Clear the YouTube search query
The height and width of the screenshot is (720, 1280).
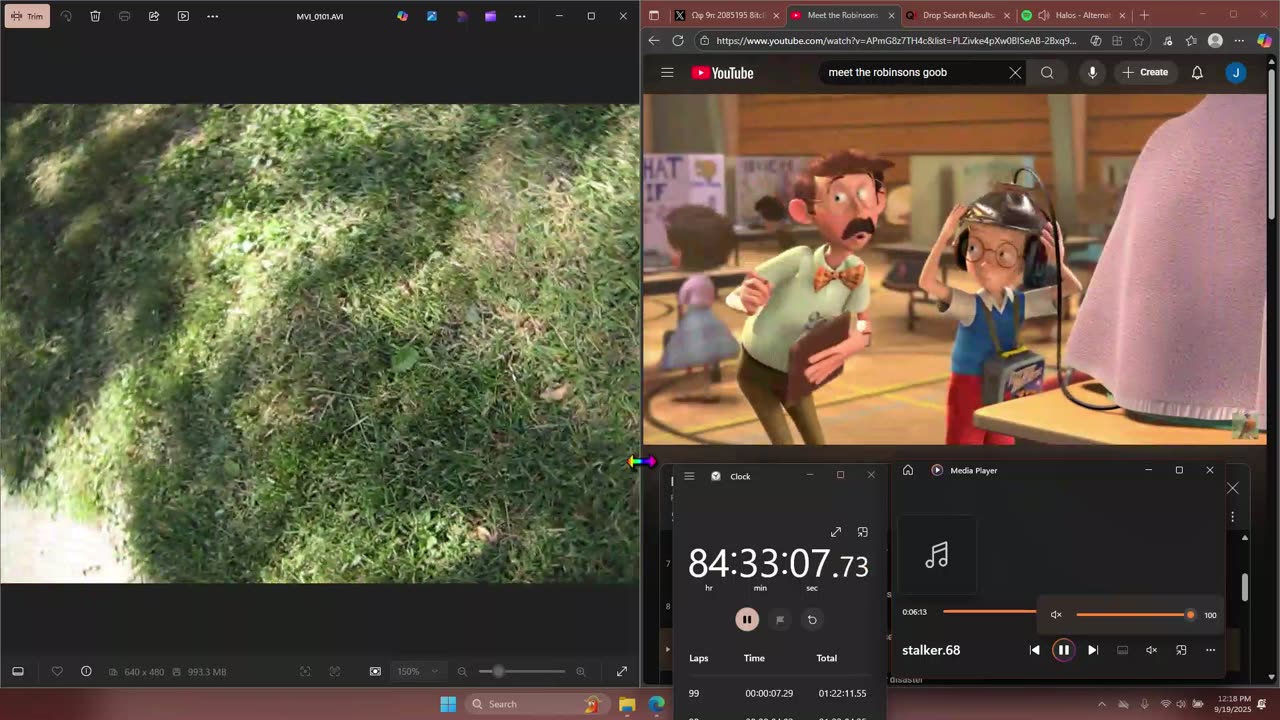1015,72
